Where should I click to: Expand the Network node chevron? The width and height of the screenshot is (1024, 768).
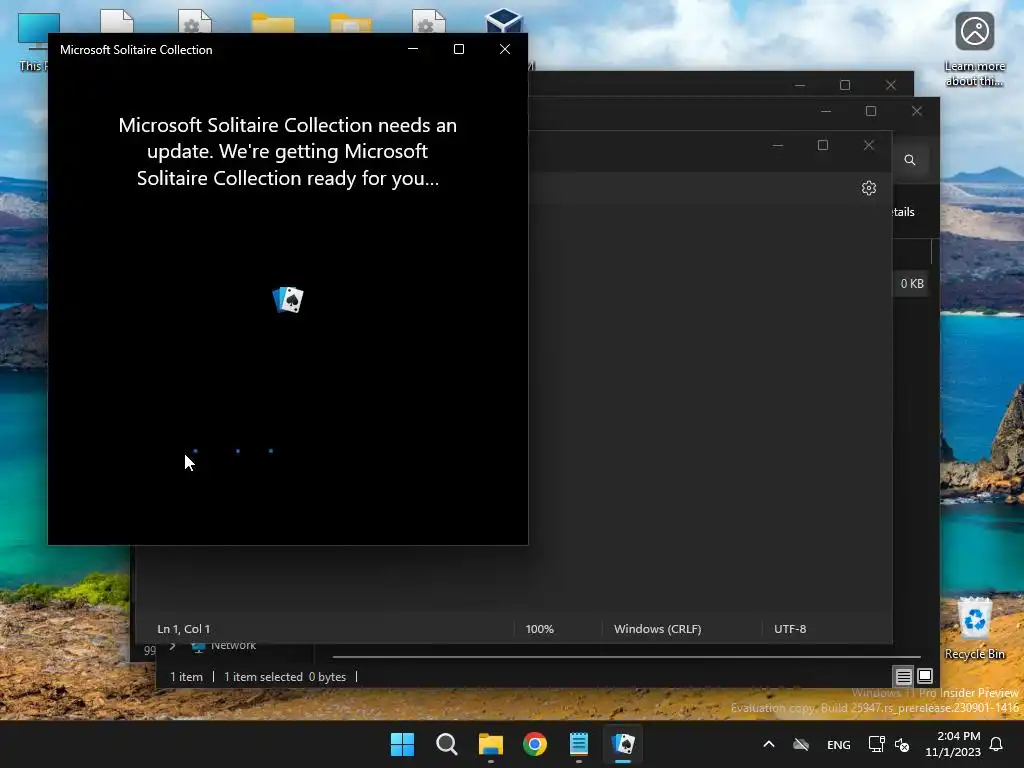click(x=172, y=647)
